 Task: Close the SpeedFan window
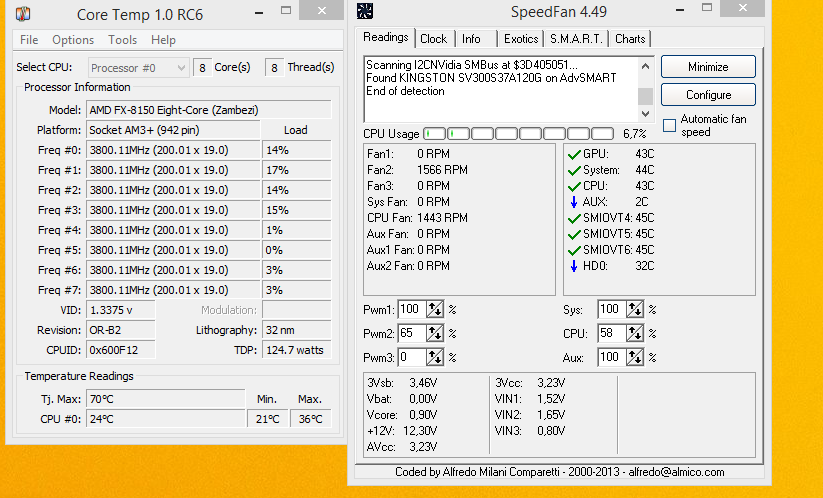[x=742, y=8]
